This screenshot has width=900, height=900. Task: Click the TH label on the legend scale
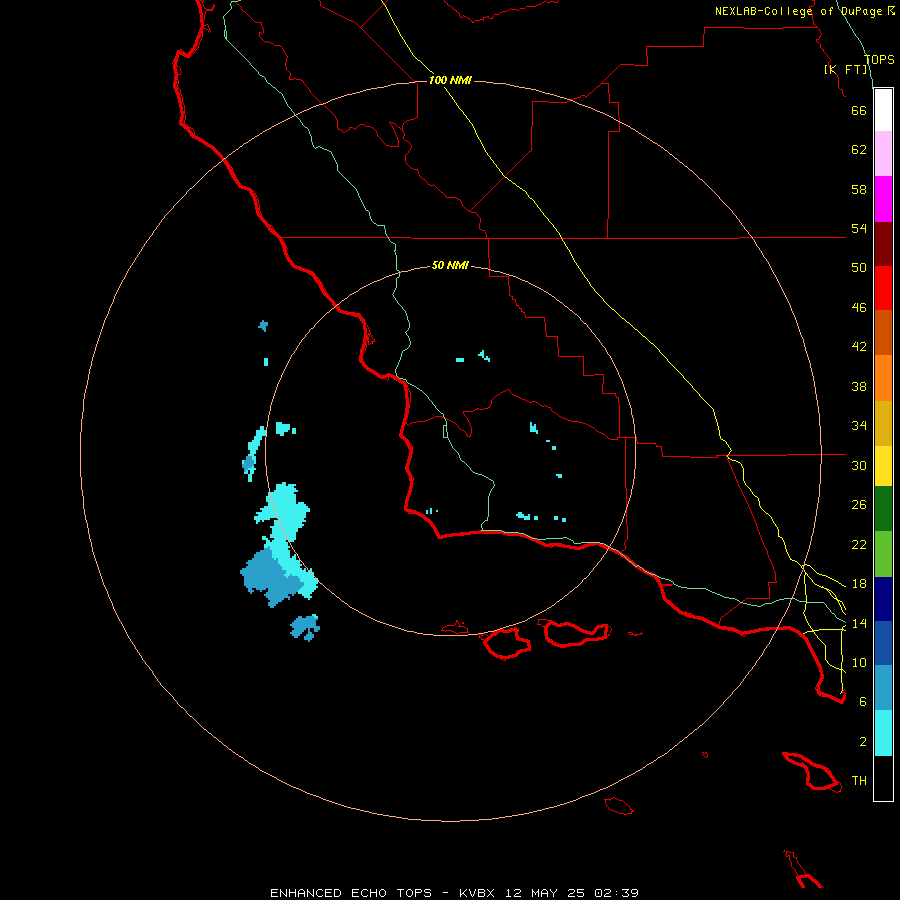point(859,781)
